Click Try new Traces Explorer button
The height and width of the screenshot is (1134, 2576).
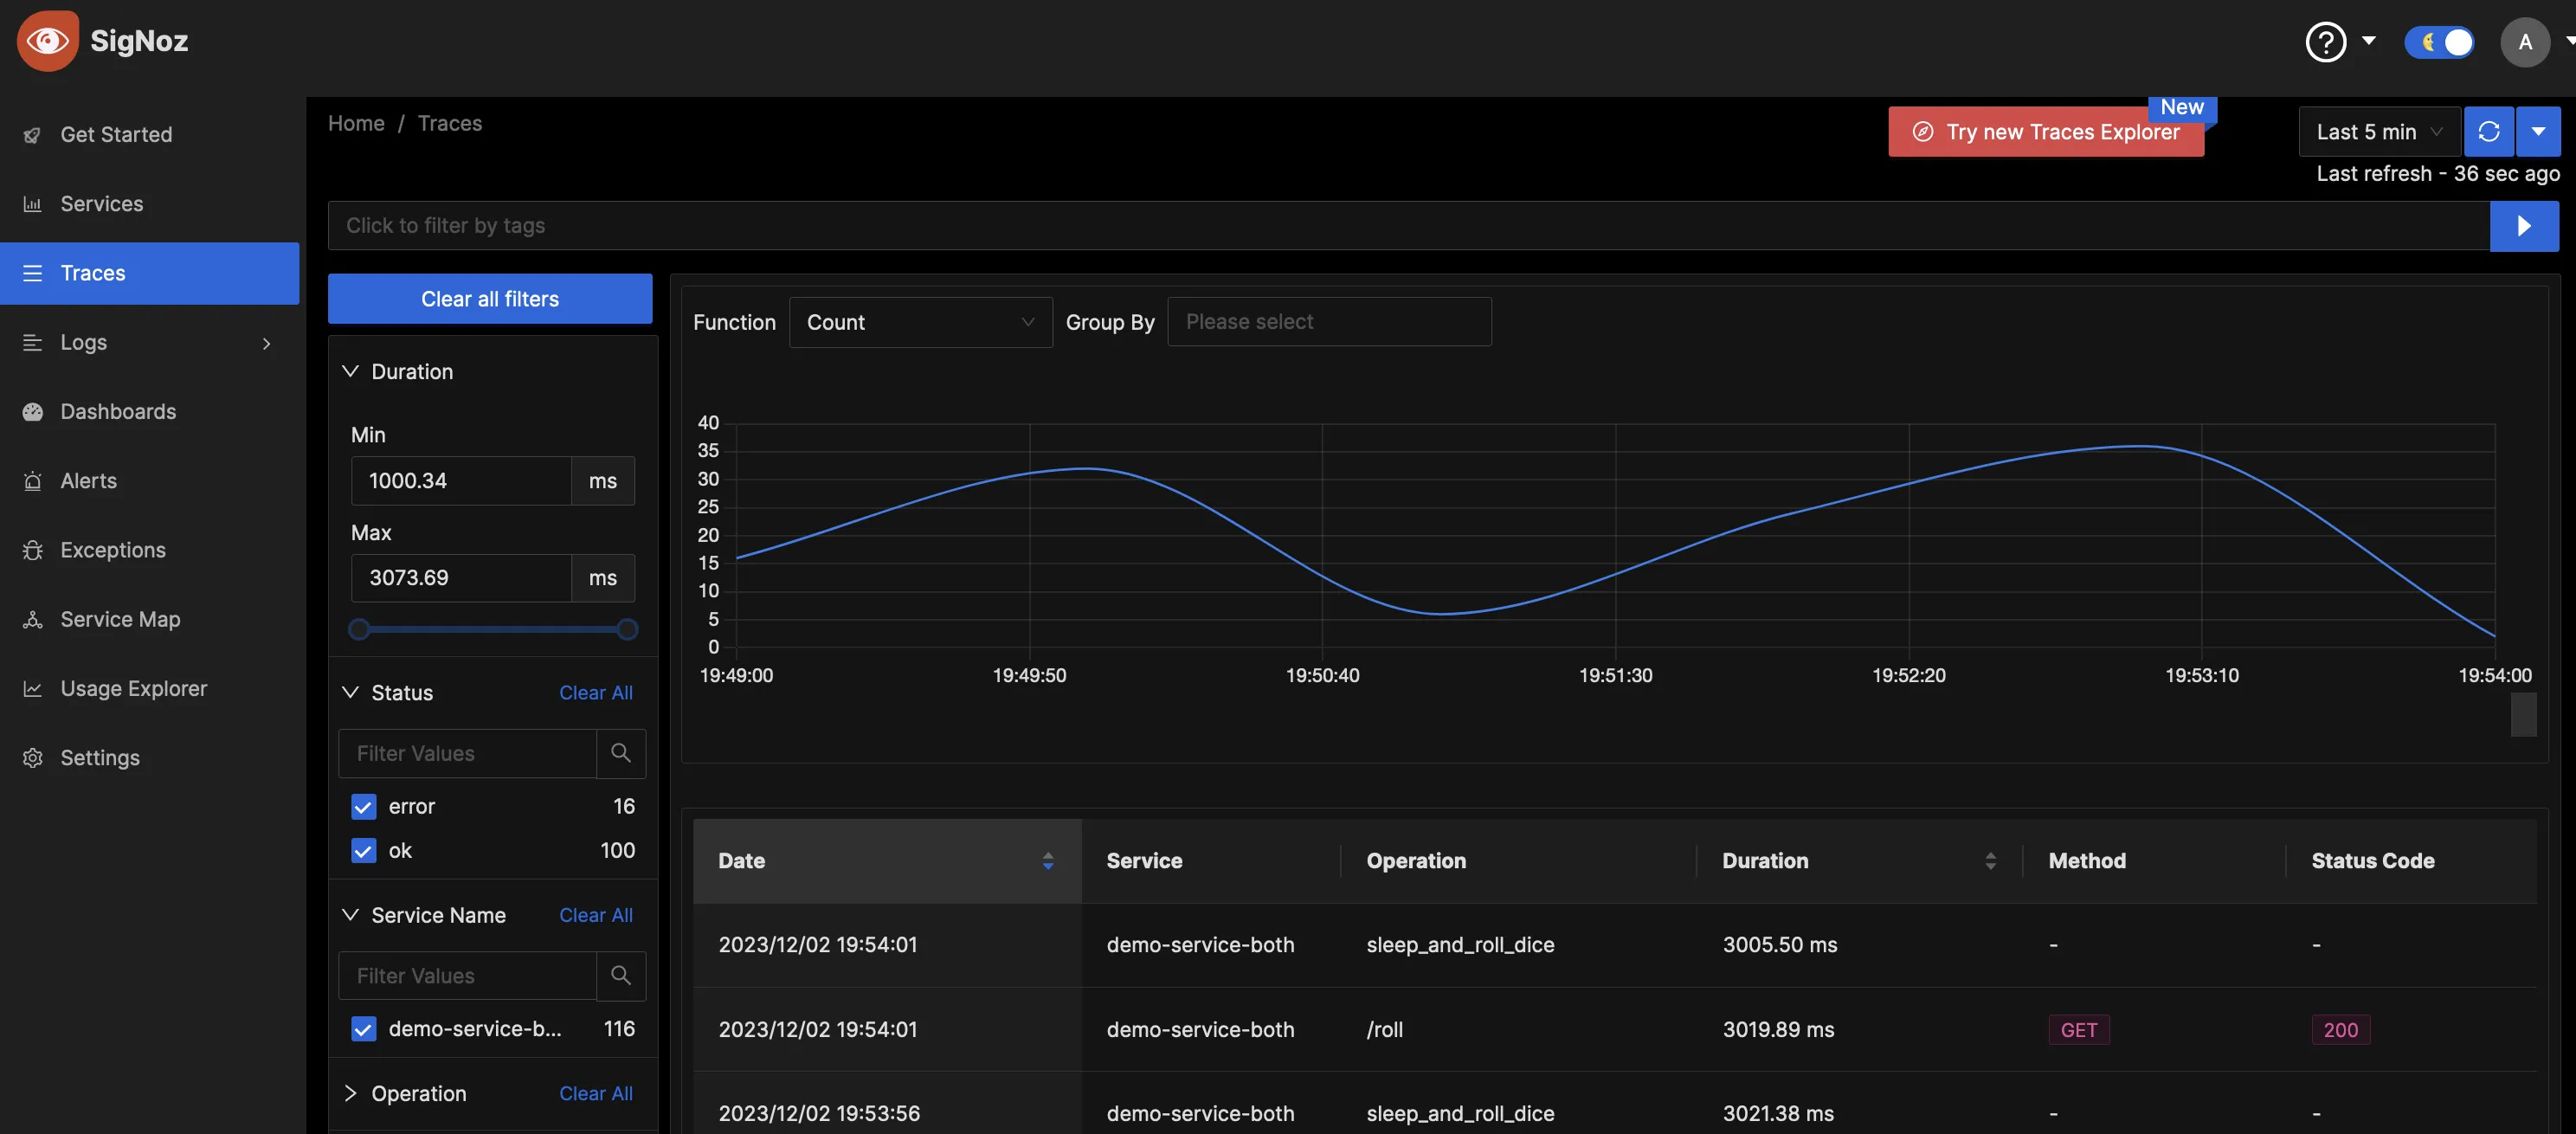[x=2046, y=131]
